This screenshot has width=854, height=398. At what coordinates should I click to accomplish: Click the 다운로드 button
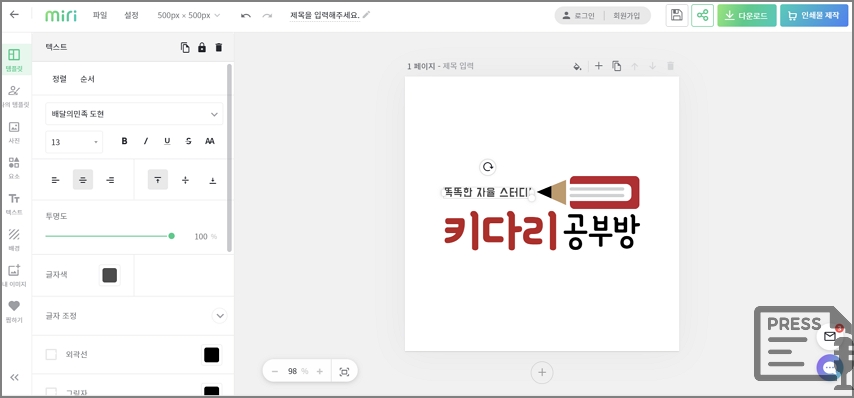tap(747, 15)
